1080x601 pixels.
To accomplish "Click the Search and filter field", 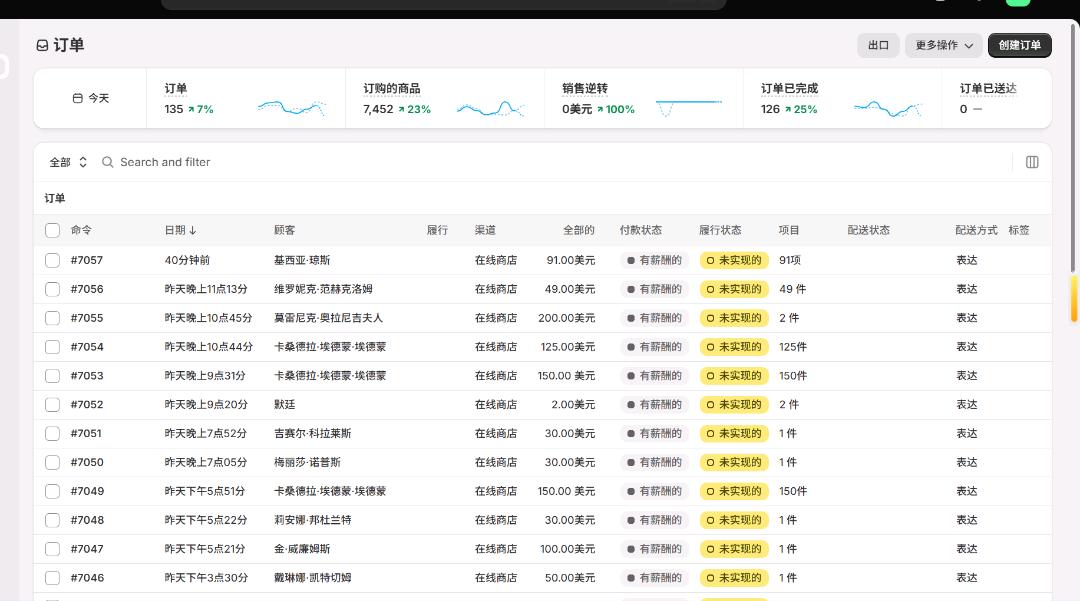I will (551, 162).
